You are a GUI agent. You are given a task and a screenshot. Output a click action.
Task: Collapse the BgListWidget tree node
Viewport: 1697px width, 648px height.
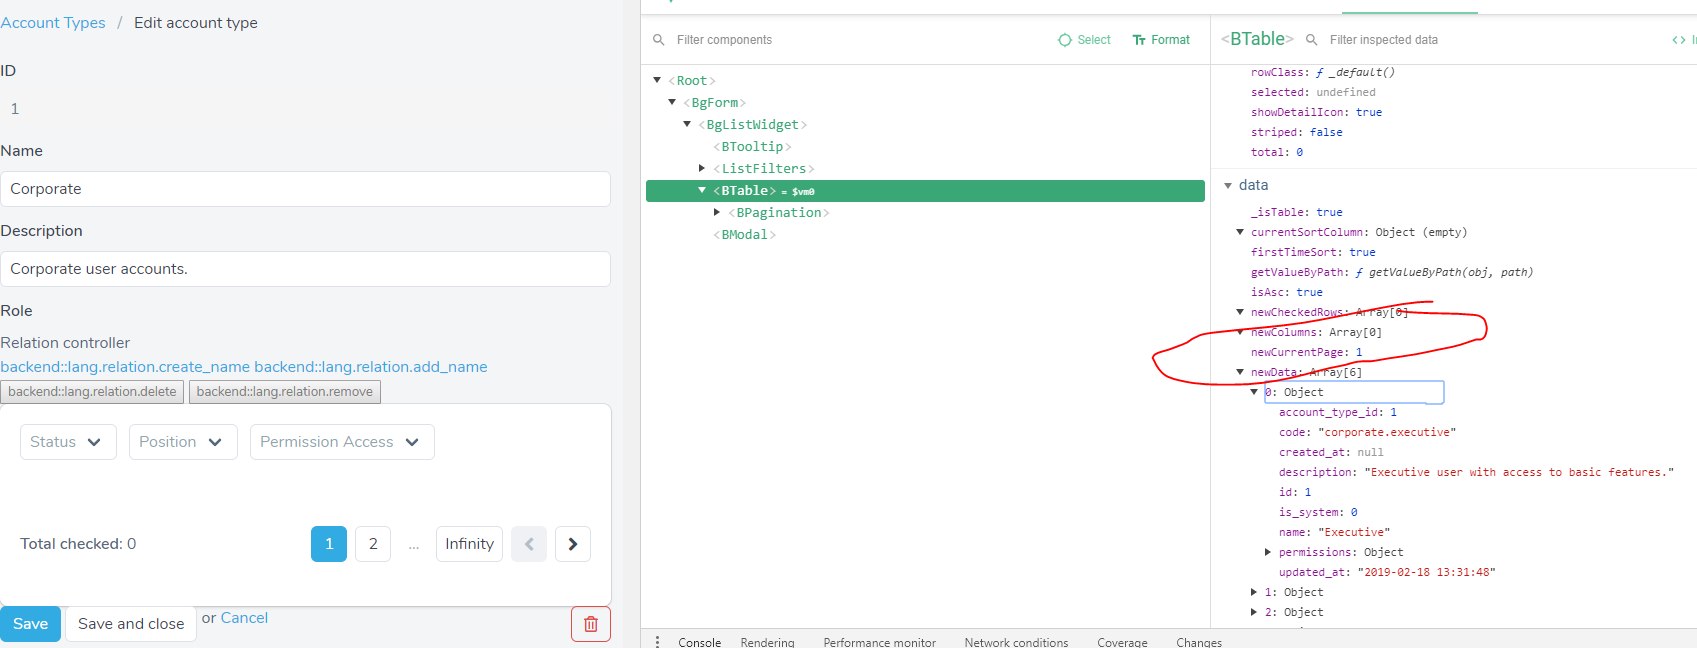pos(687,124)
